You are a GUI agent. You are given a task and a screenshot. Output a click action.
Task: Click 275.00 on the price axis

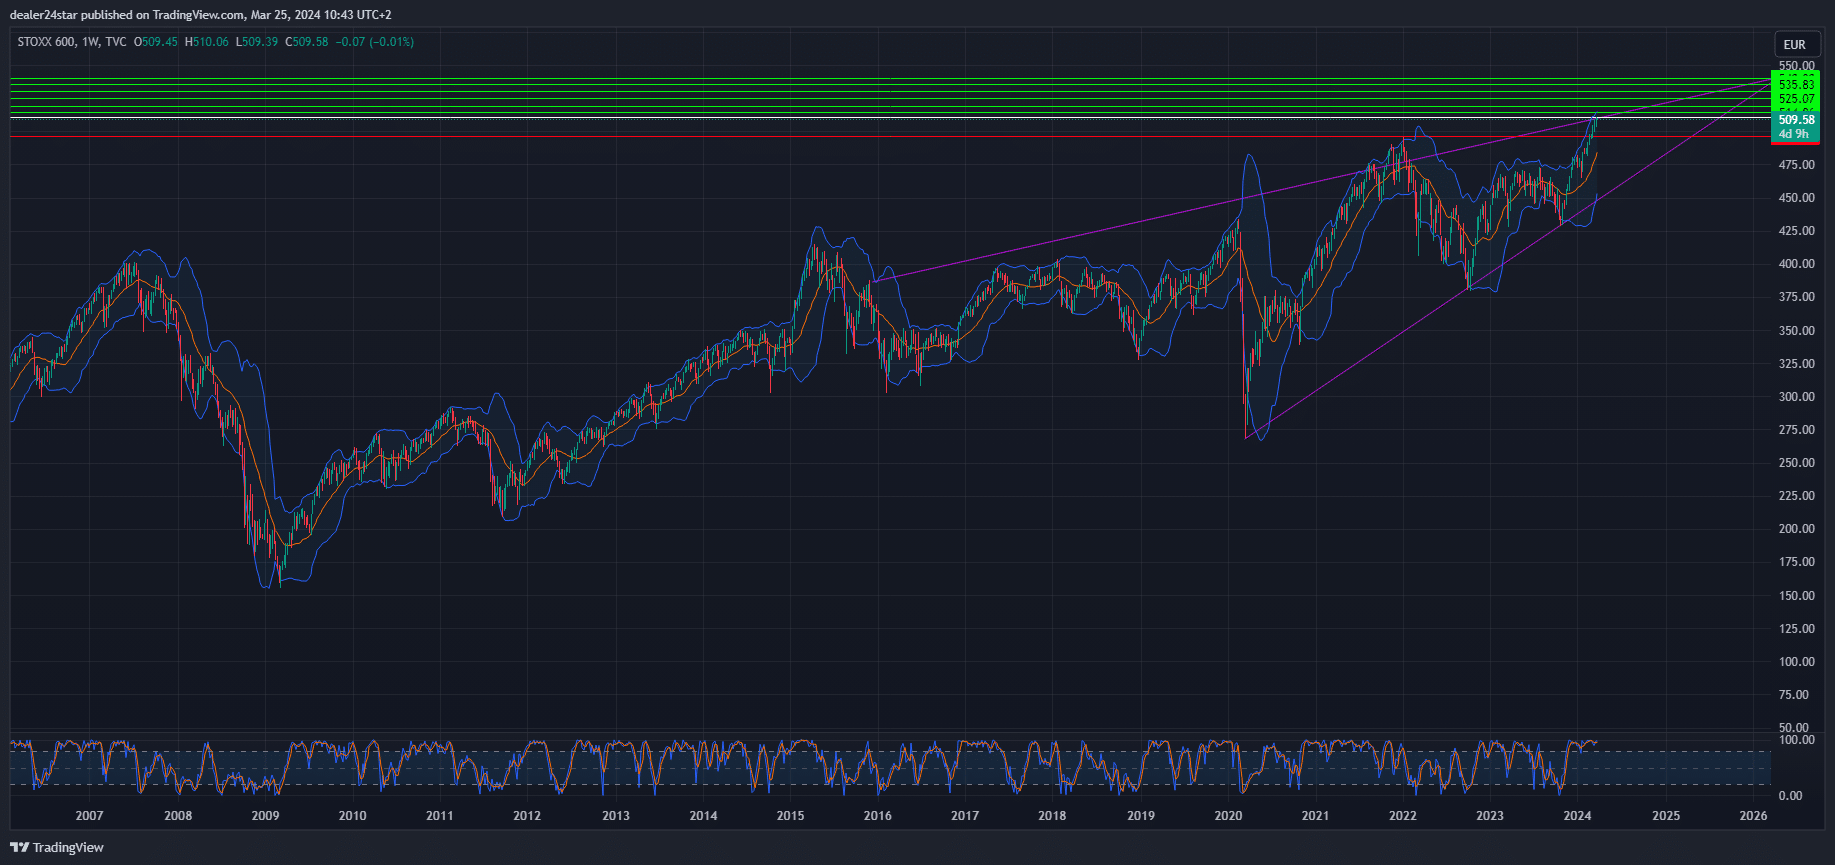pos(1797,430)
